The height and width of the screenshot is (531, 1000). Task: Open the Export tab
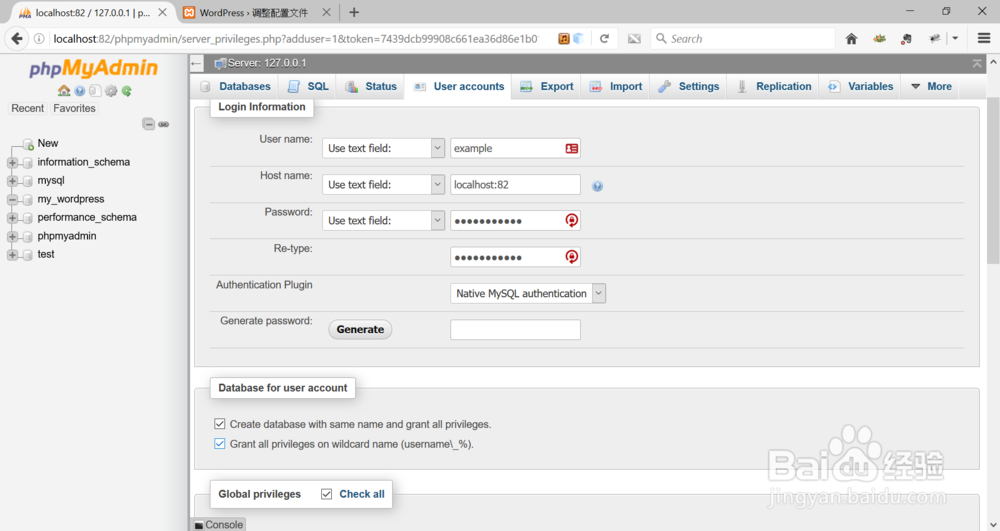point(547,87)
